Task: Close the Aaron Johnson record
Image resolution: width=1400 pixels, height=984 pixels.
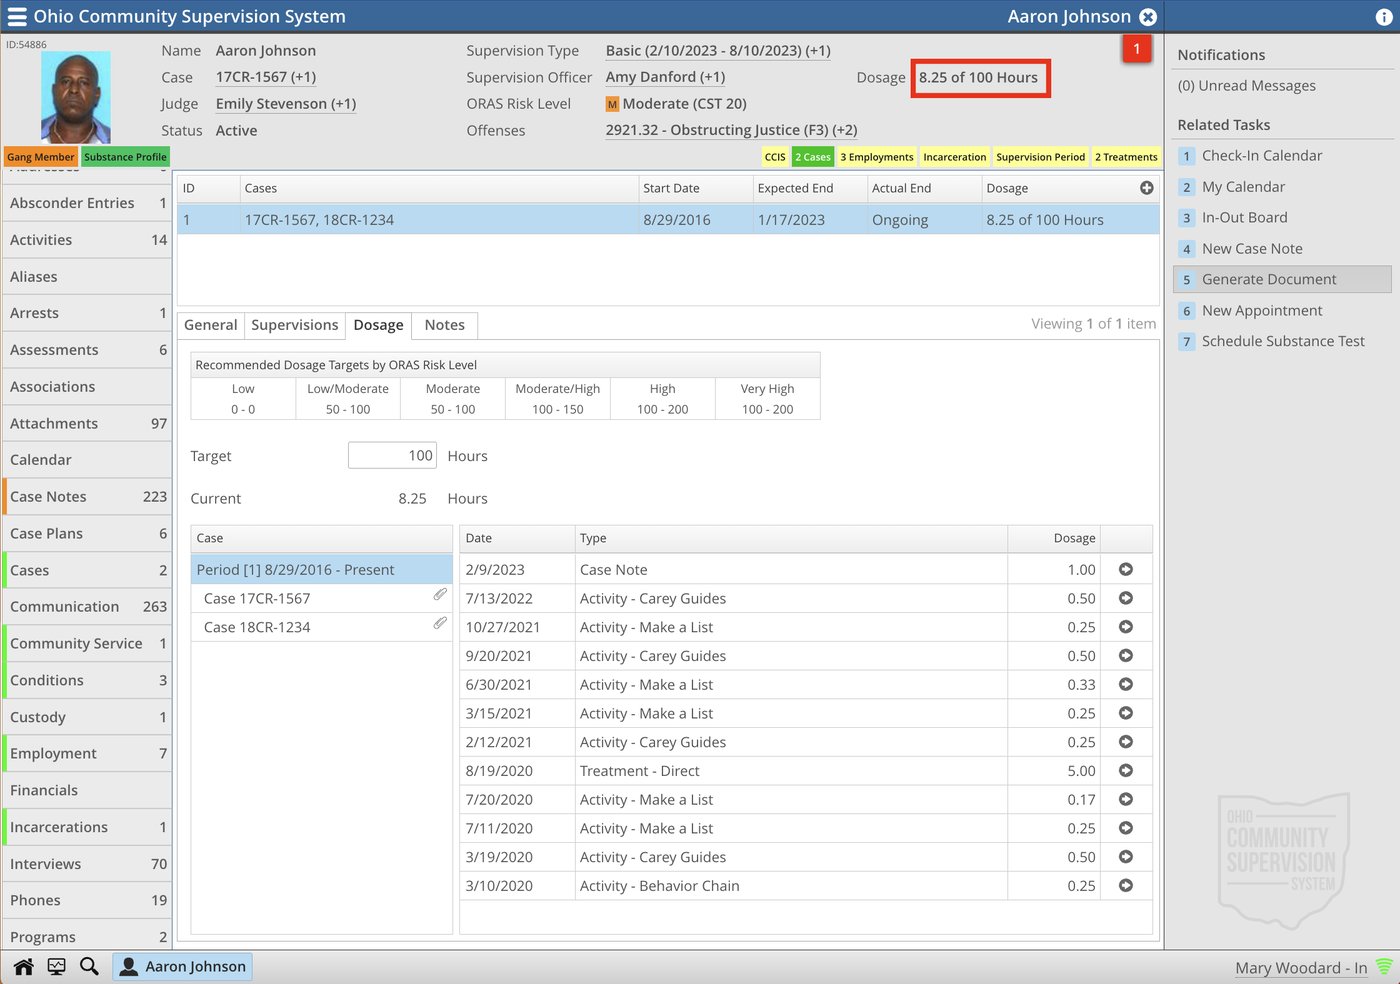Action: 1148,17
